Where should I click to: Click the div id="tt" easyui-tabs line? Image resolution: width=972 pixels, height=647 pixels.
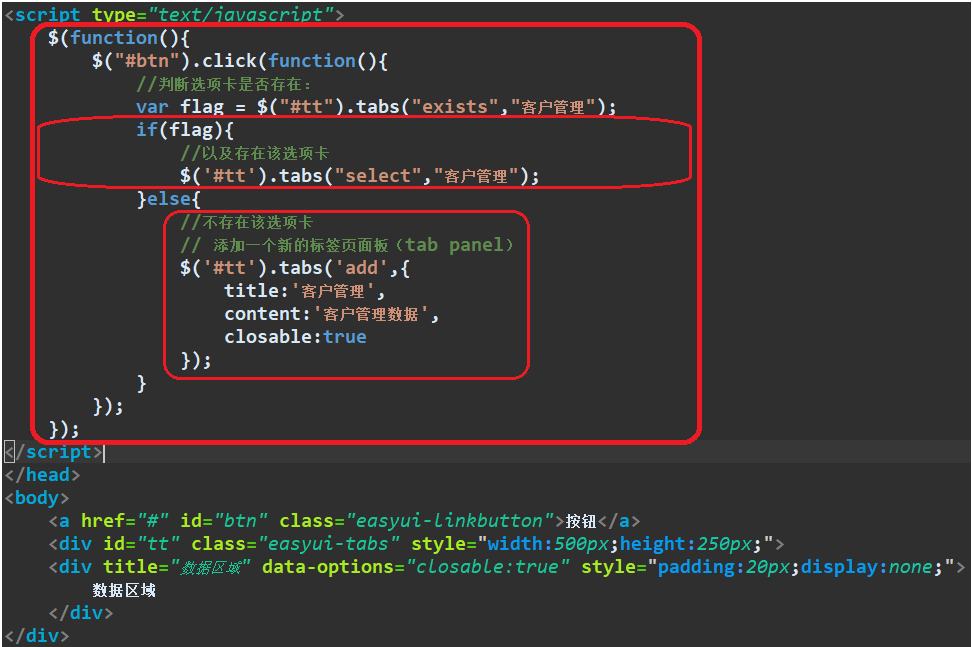pyautogui.click(x=417, y=544)
